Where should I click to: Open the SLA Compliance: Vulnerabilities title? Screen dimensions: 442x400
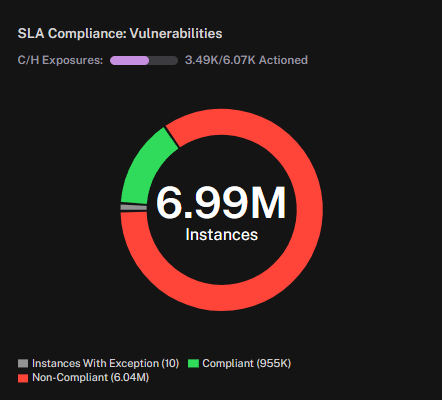point(120,33)
